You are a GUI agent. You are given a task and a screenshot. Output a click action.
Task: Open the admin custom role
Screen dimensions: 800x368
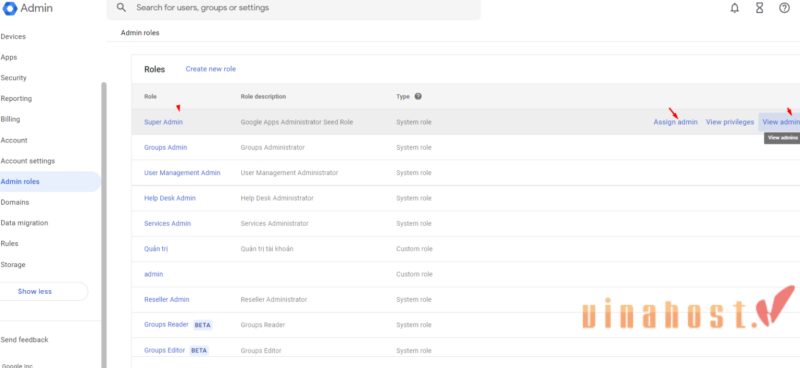[x=154, y=274]
